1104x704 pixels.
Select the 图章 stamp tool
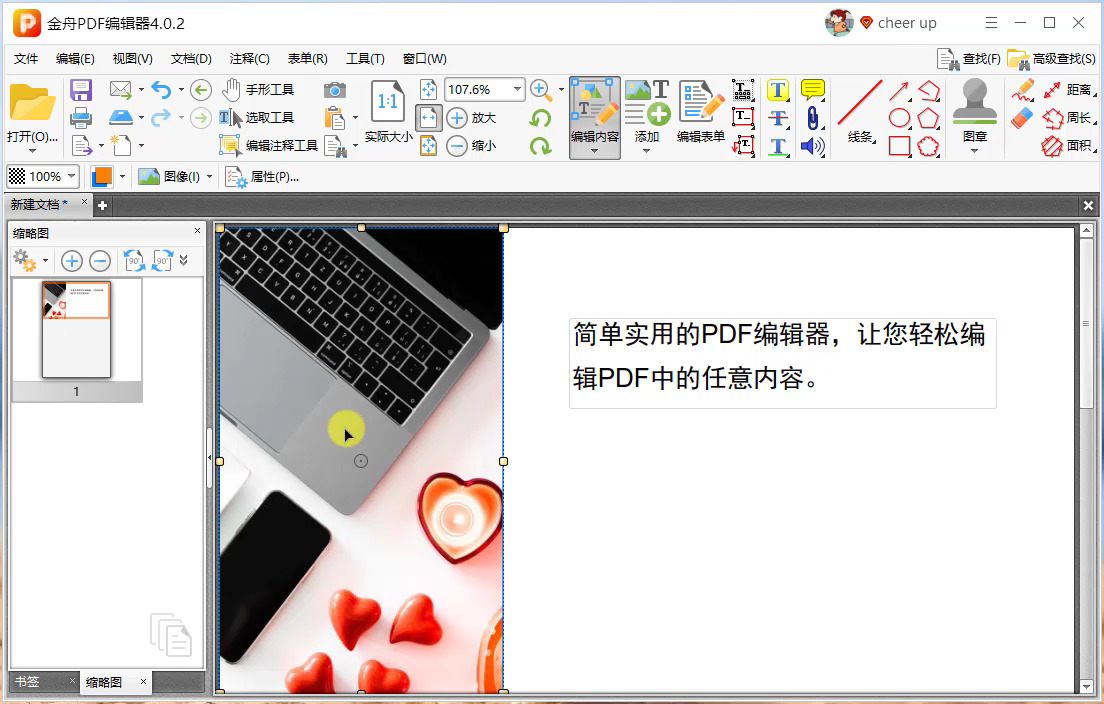click(973, 110)
